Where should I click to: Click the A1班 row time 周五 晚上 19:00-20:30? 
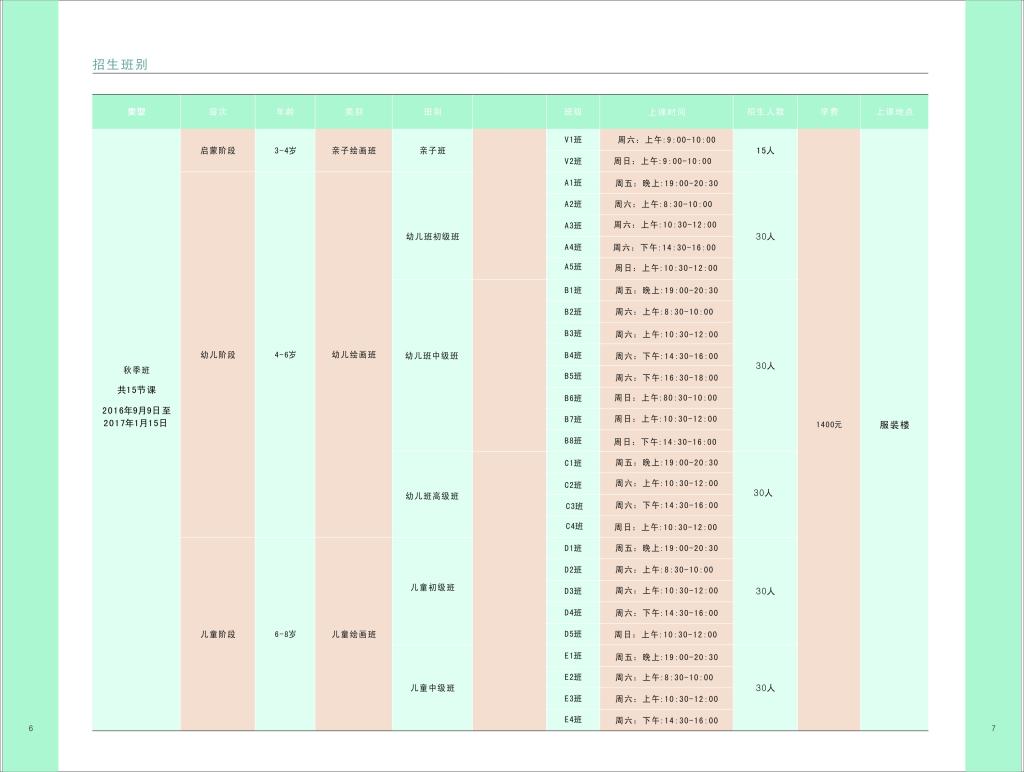pyautogui.click(x=666, y=184)
